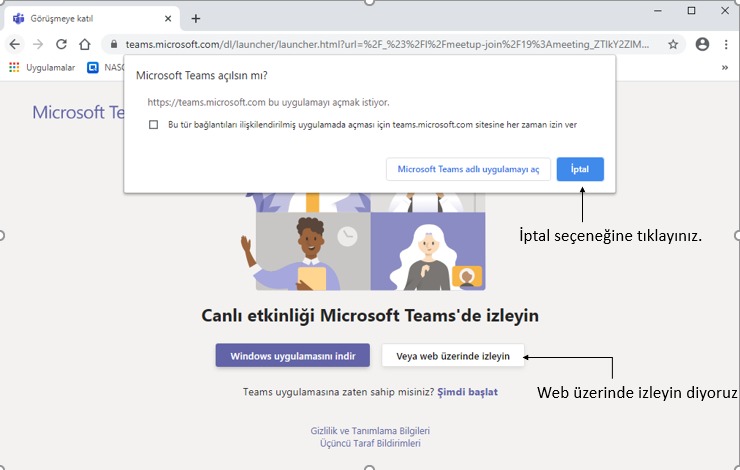Viewport: 740px width, 470px height.
Task: Click the İptal button in dialog
Action: 580,169
